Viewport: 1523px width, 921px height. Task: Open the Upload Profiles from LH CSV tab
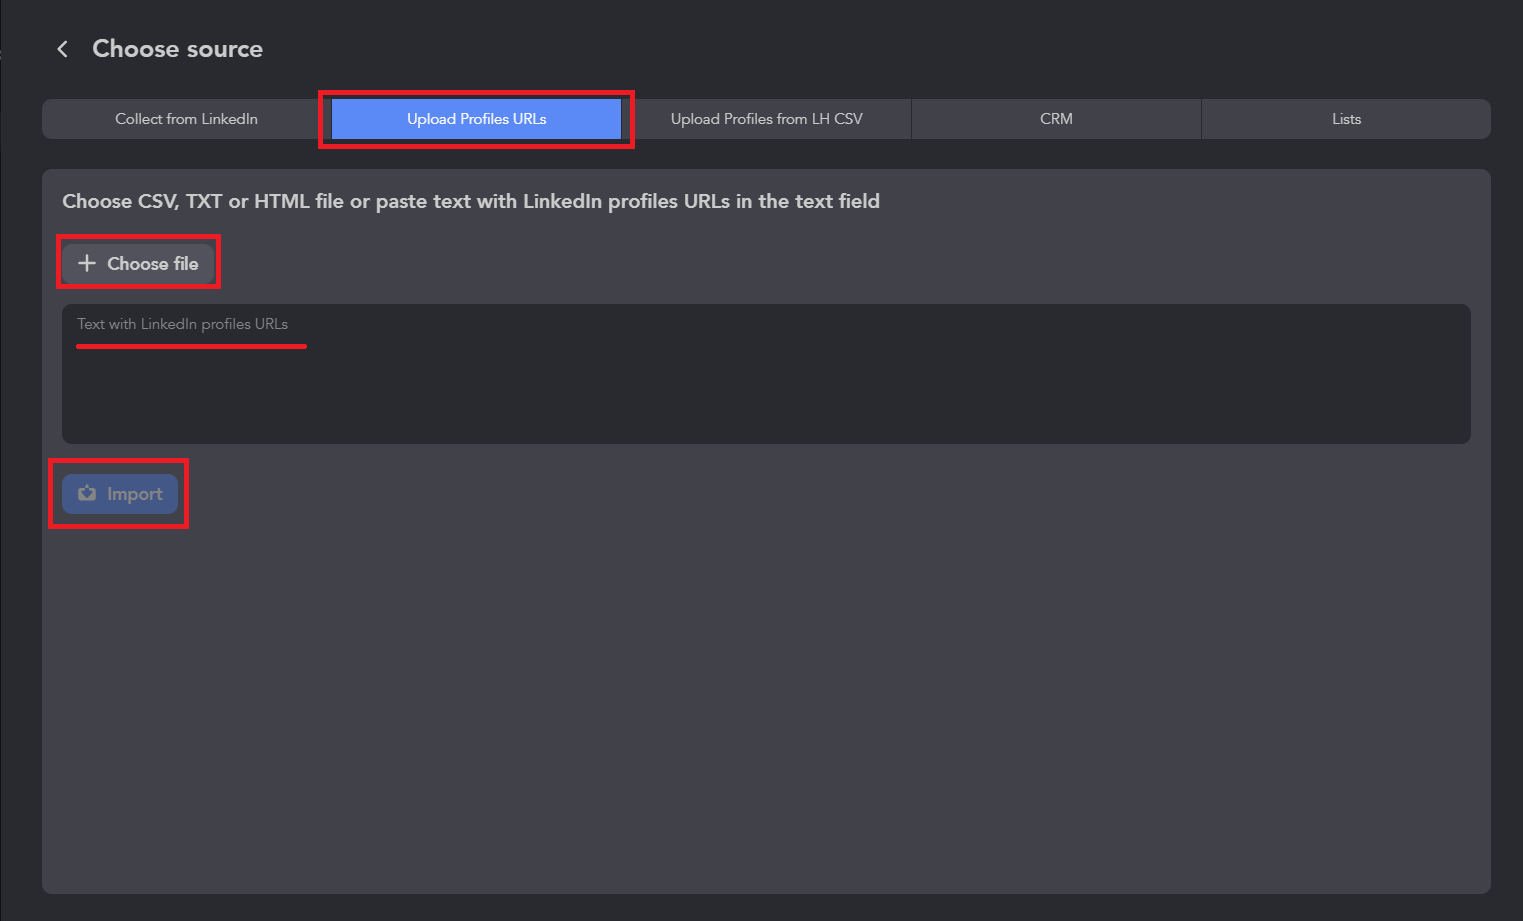point(766,119)
